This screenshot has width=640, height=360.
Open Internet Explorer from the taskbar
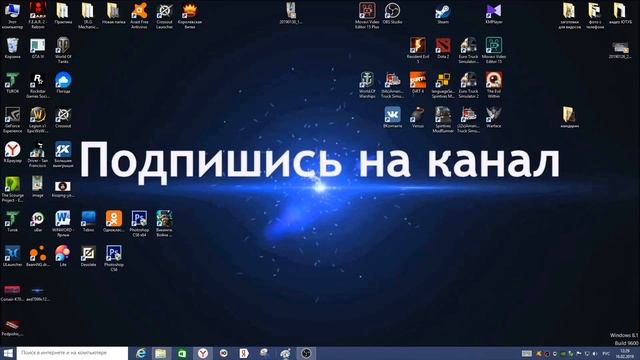(x=141, y=353)
